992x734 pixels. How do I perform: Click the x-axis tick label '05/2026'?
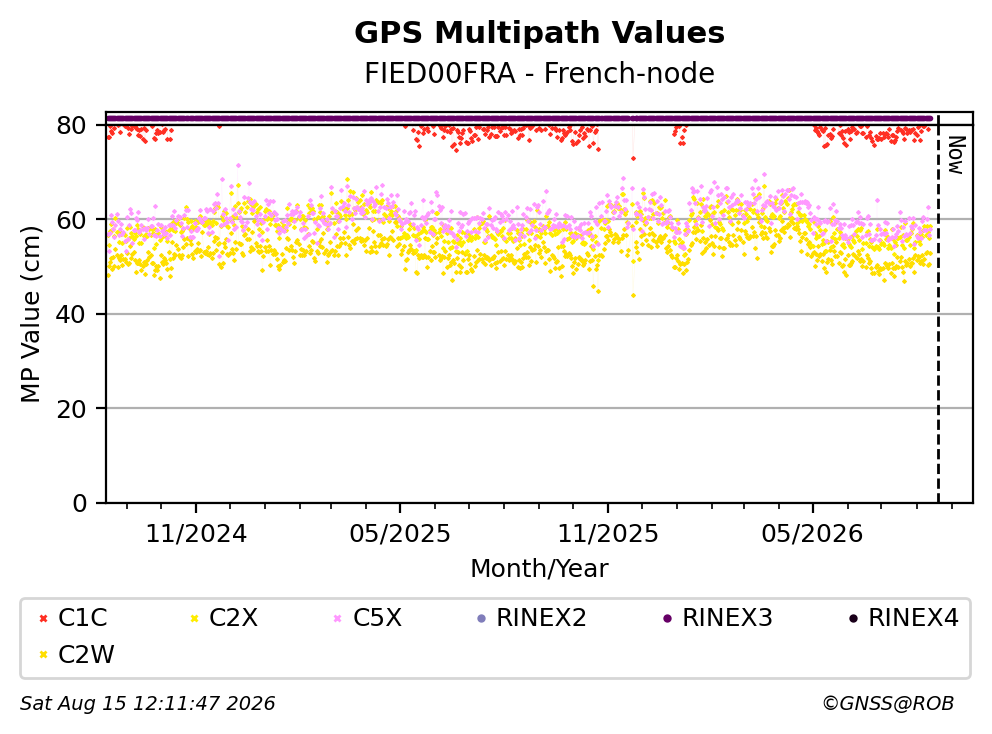point(812,534)
